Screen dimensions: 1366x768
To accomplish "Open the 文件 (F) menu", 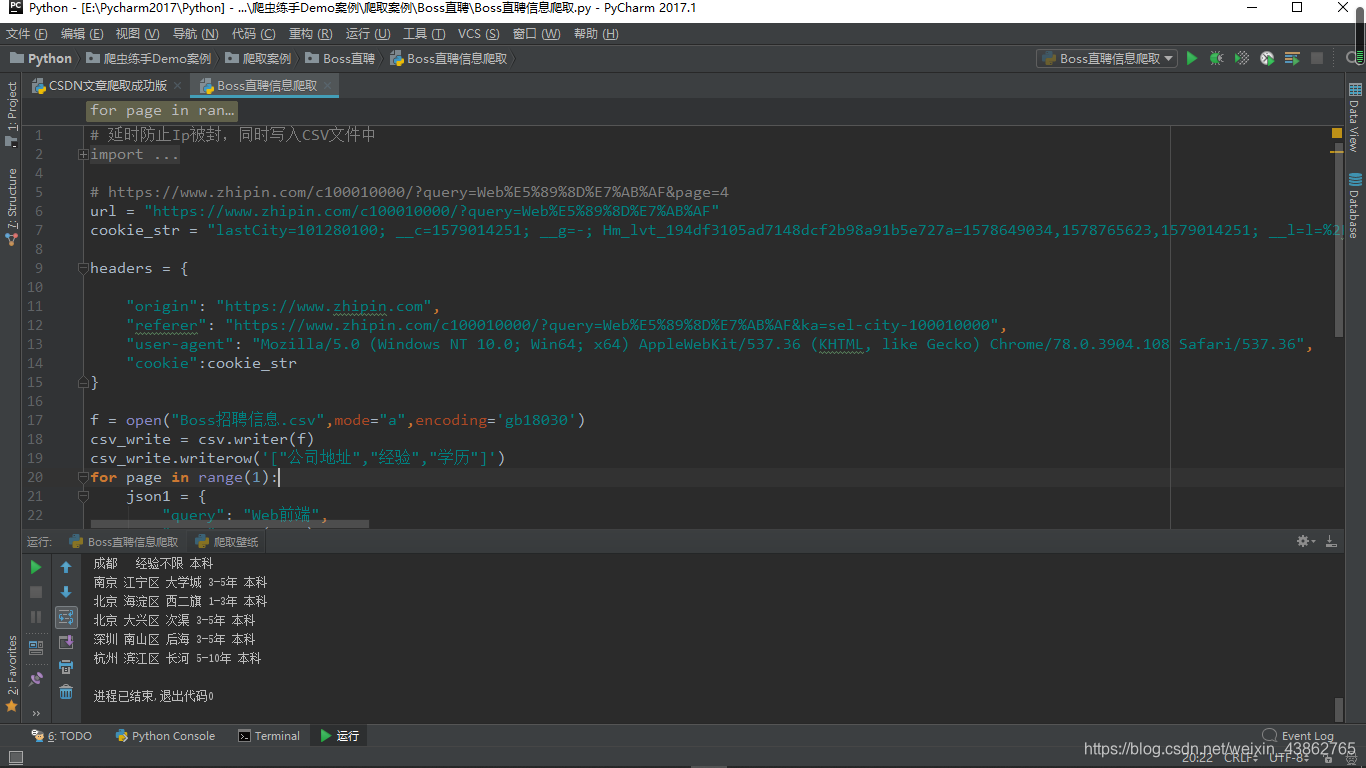I will tap(26, 34).
